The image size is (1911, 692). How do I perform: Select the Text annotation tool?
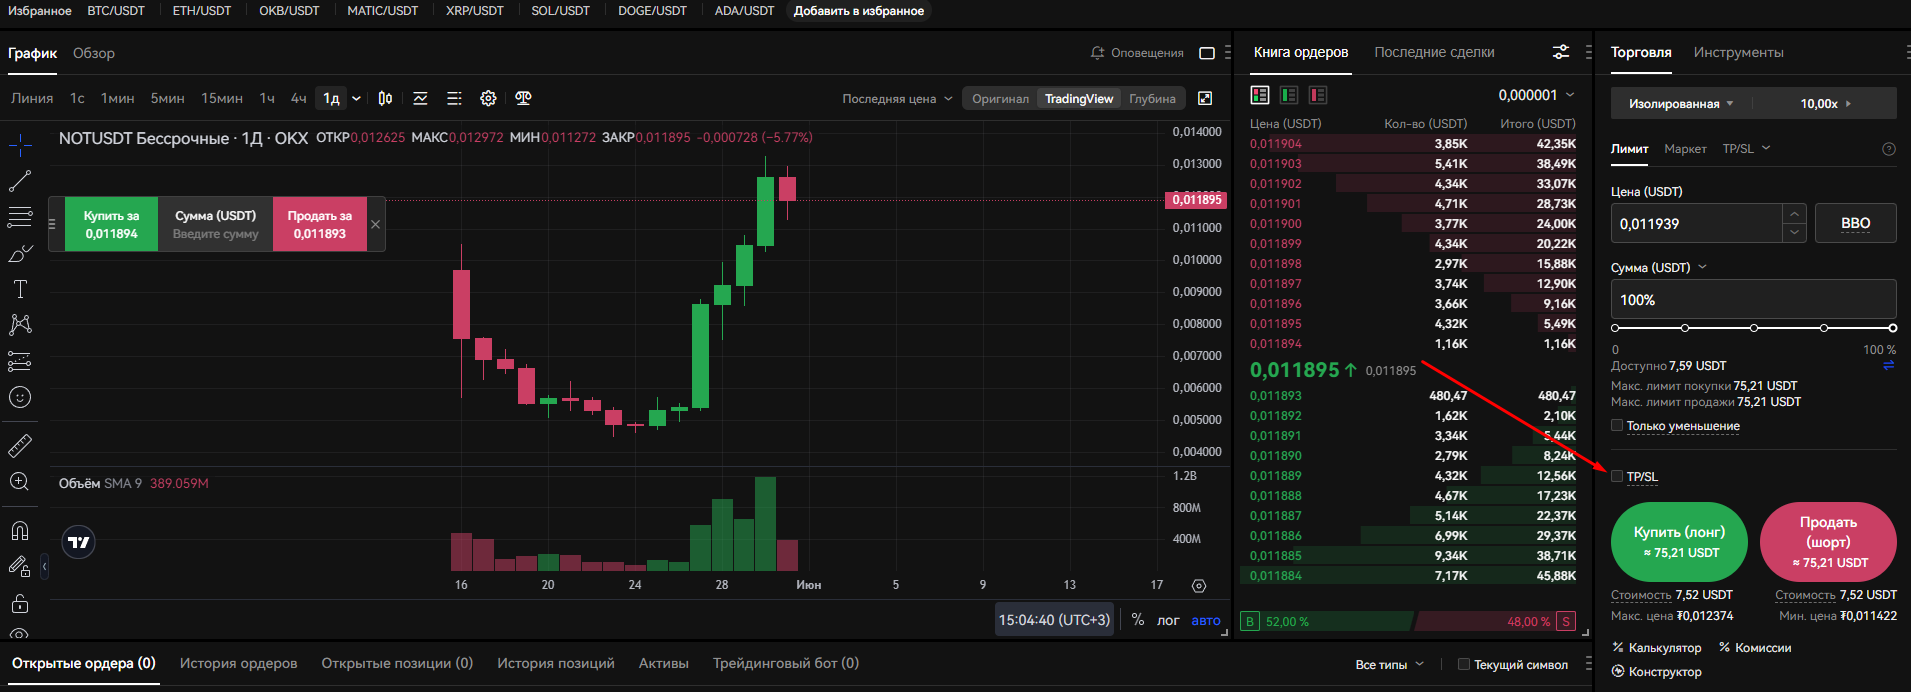pos(20,290)
